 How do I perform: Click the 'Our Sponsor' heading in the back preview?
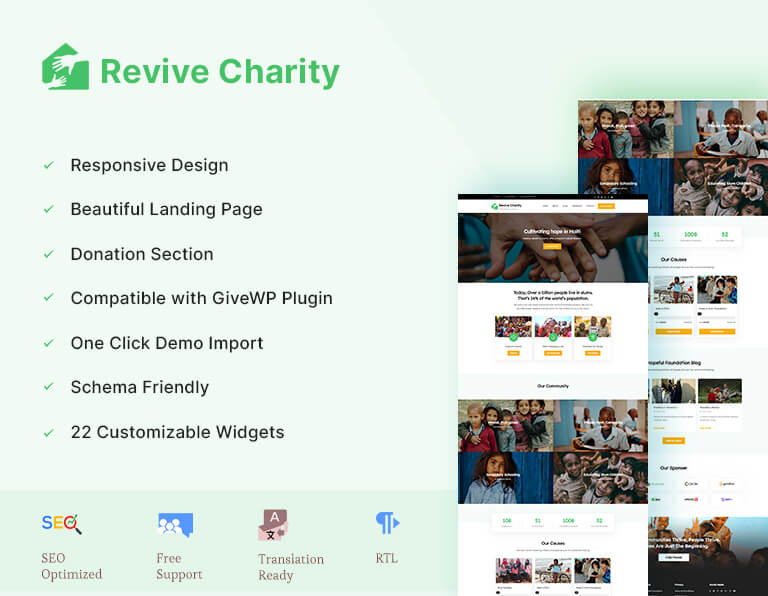(673, 468)
